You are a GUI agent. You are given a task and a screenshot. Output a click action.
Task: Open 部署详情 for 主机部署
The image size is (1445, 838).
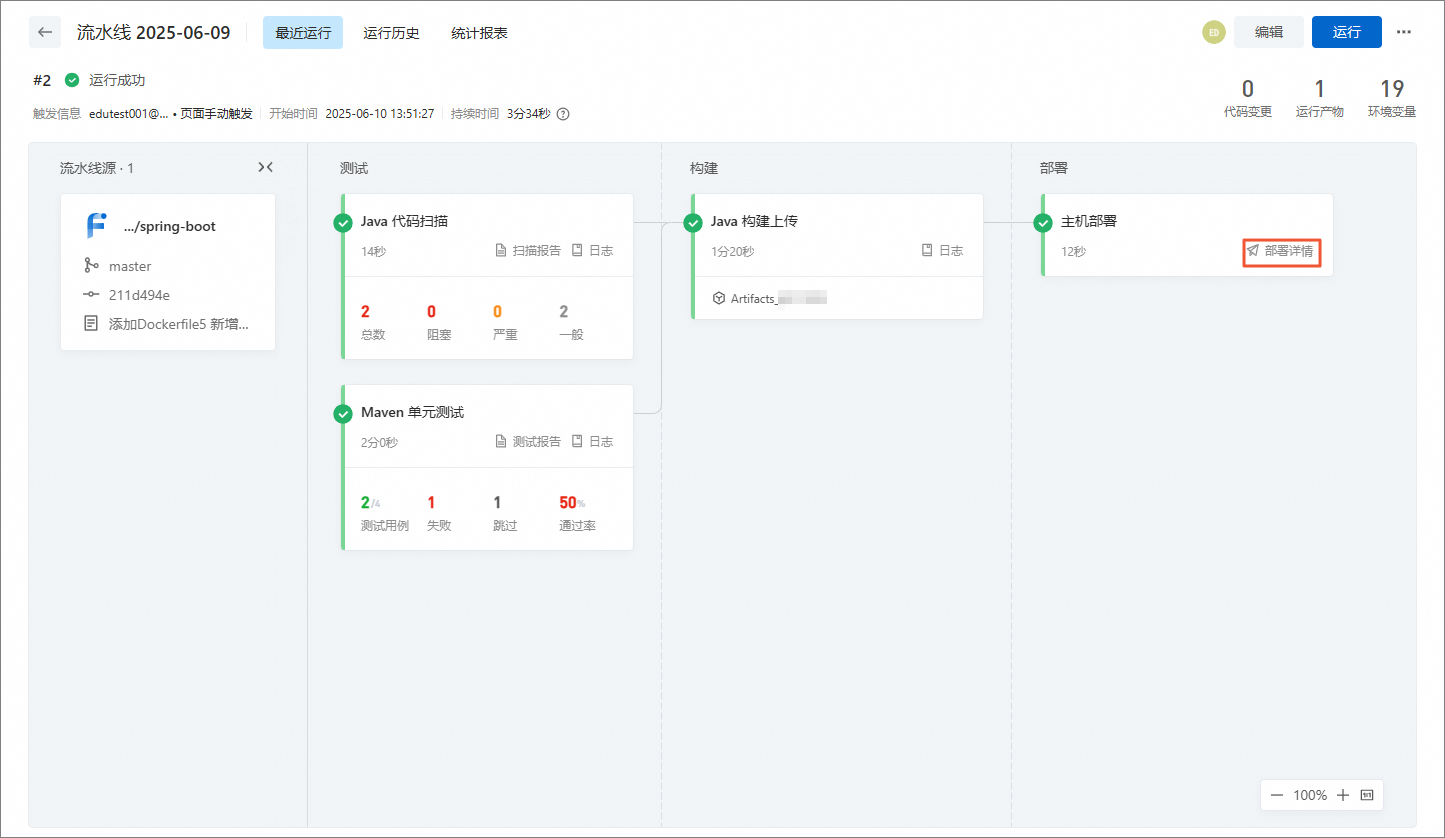1281,251
